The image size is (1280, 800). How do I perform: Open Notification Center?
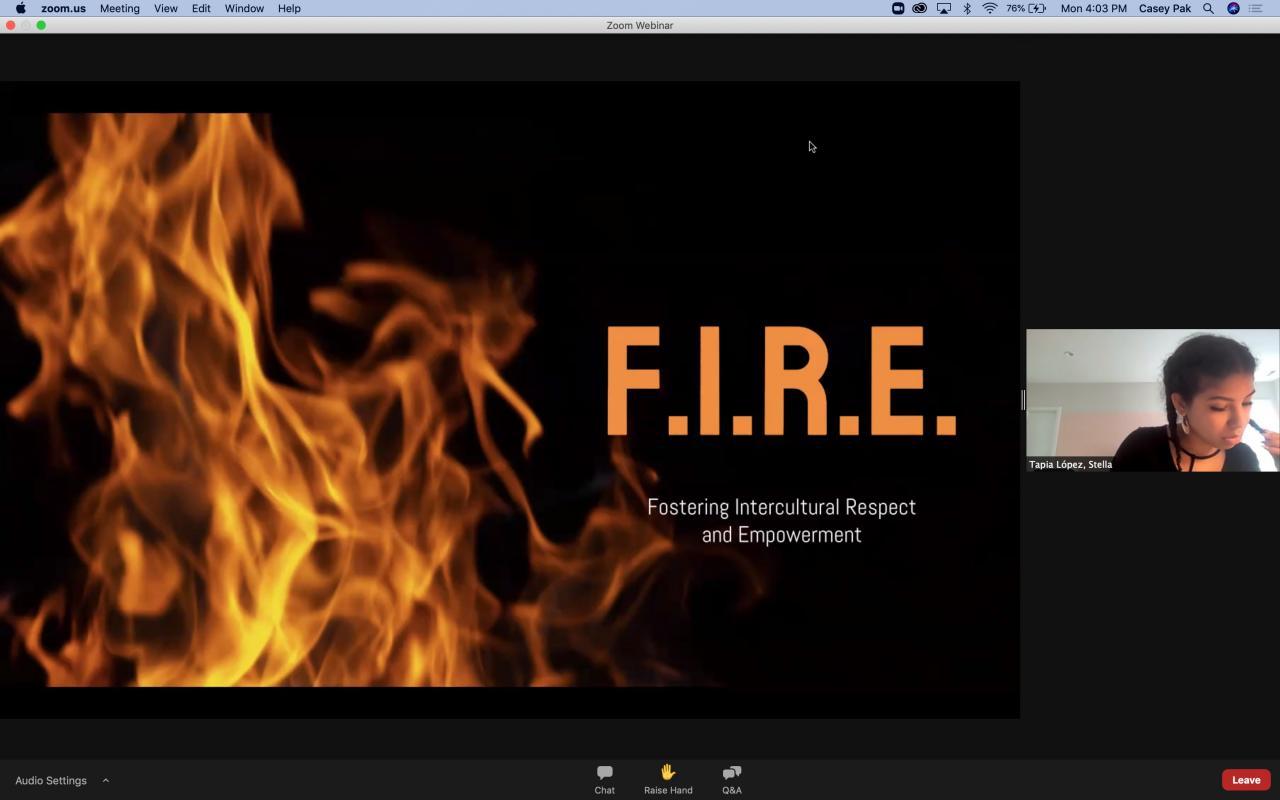coord(1256,8)
